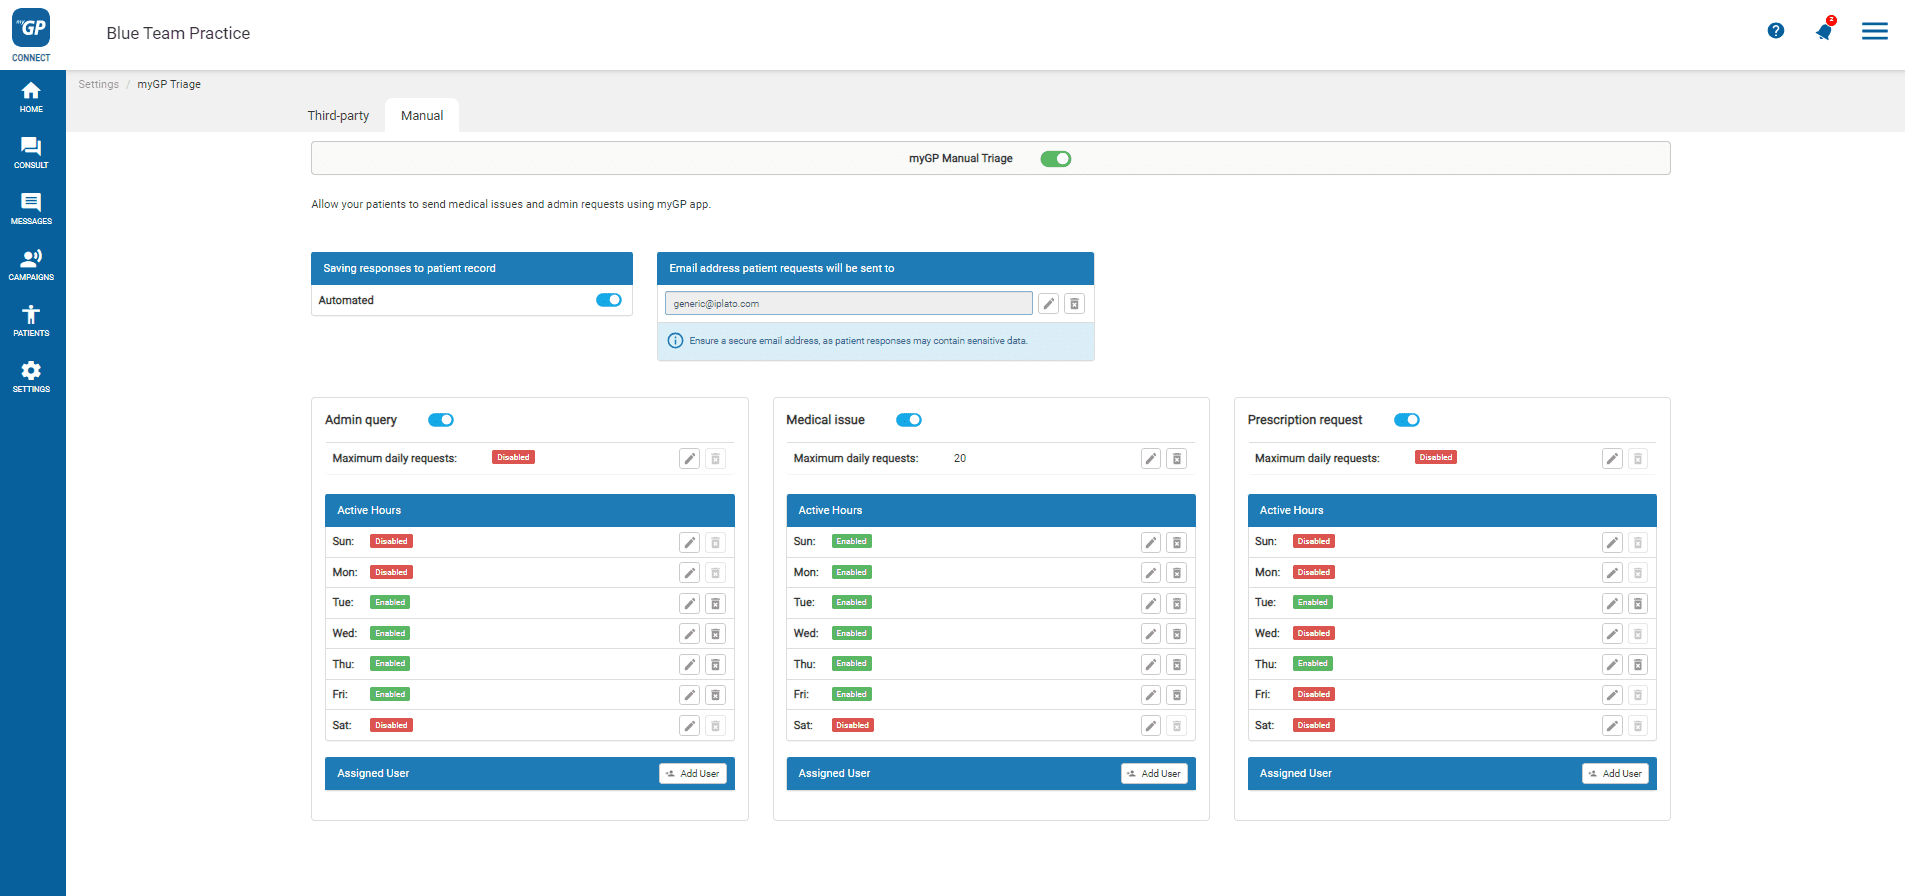Edit Medical issue maximum daily requests
Screen dimensions: 1905x896
[1151, 459]
